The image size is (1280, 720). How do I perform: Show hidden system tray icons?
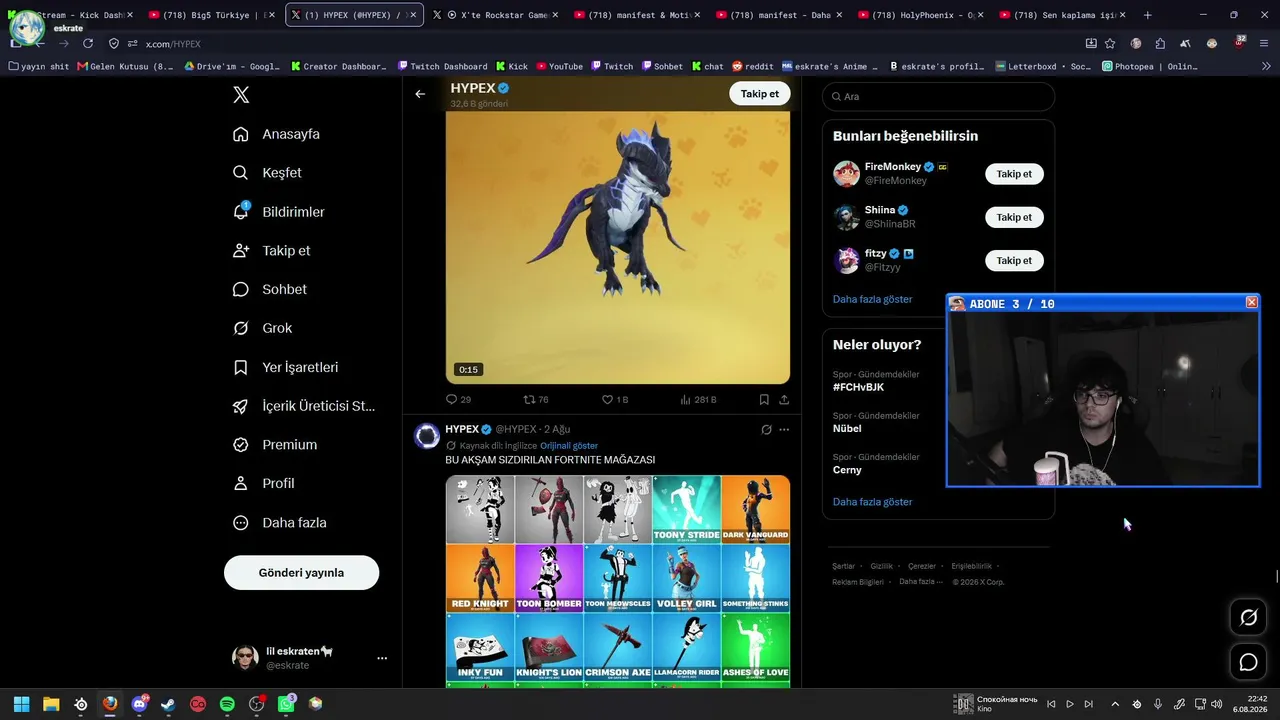click(x=1115, y=704)
